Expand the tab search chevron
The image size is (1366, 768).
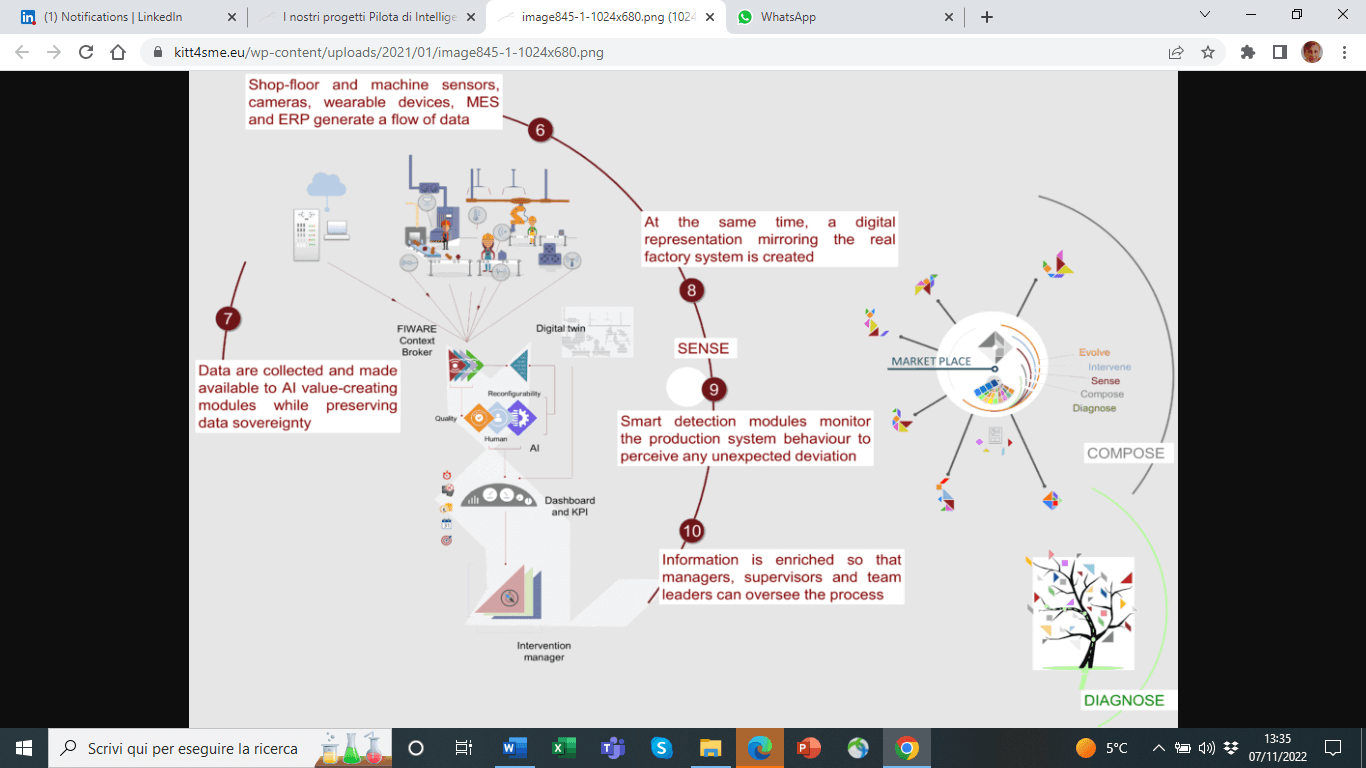pos(1205,15)
